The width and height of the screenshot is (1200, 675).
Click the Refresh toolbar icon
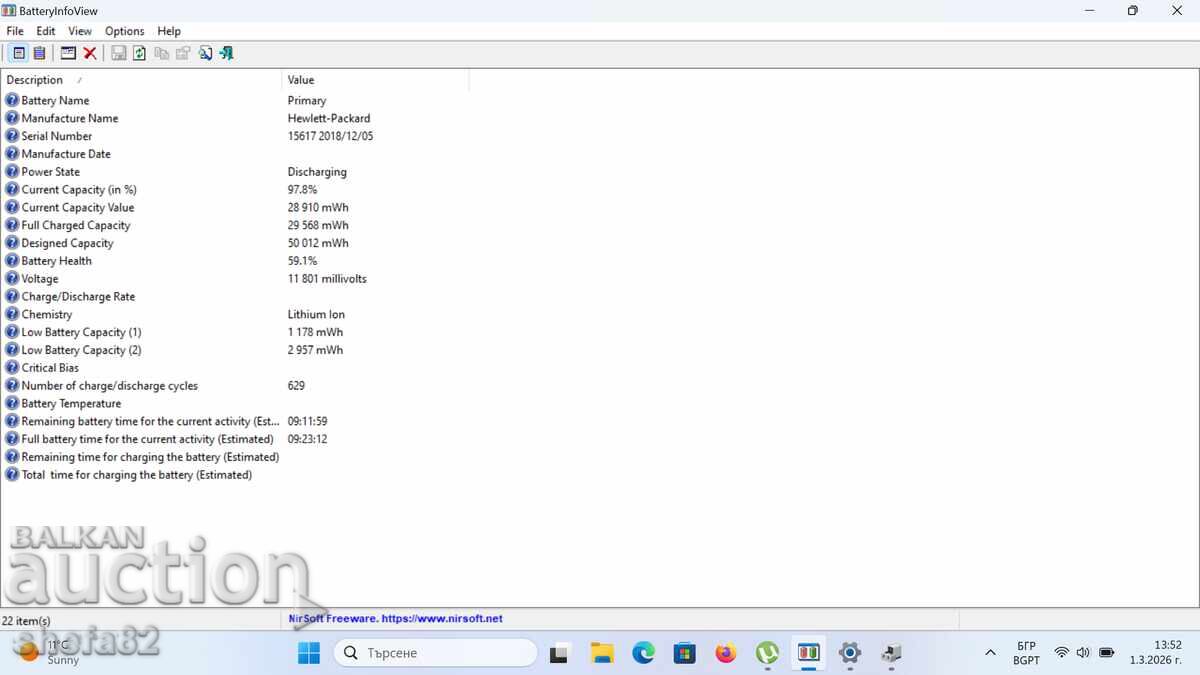pyautogui.click(x=139, y=53)
